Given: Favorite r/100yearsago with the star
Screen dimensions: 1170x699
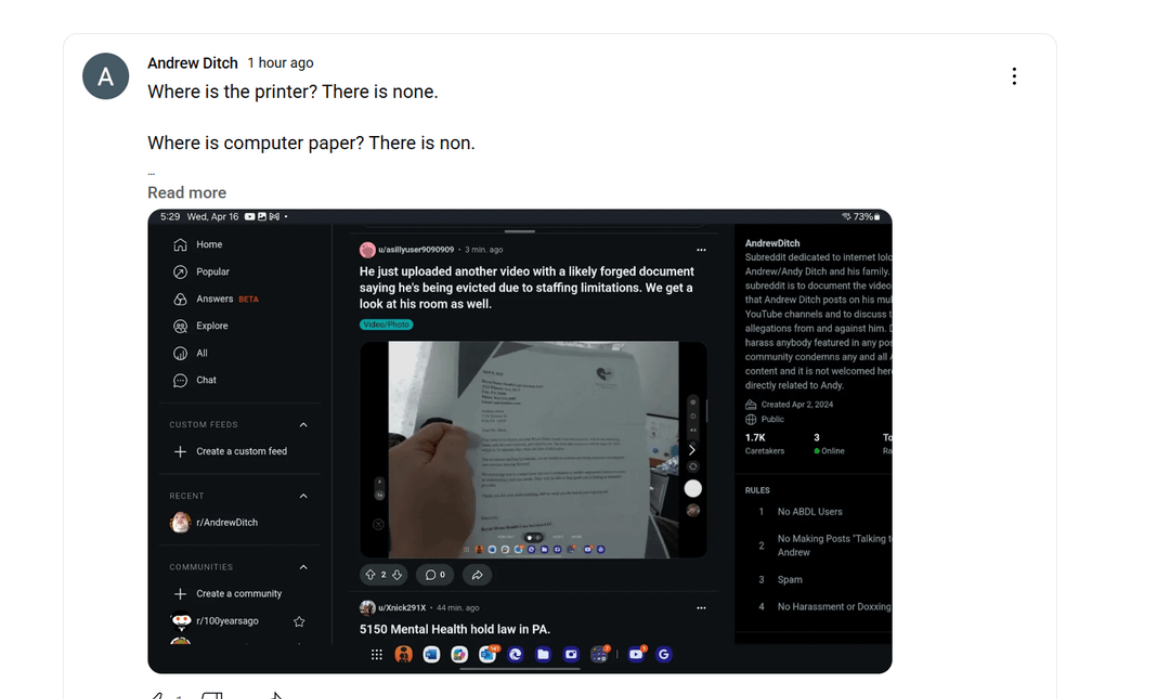Looking at the screenshot, I should 299,621.
